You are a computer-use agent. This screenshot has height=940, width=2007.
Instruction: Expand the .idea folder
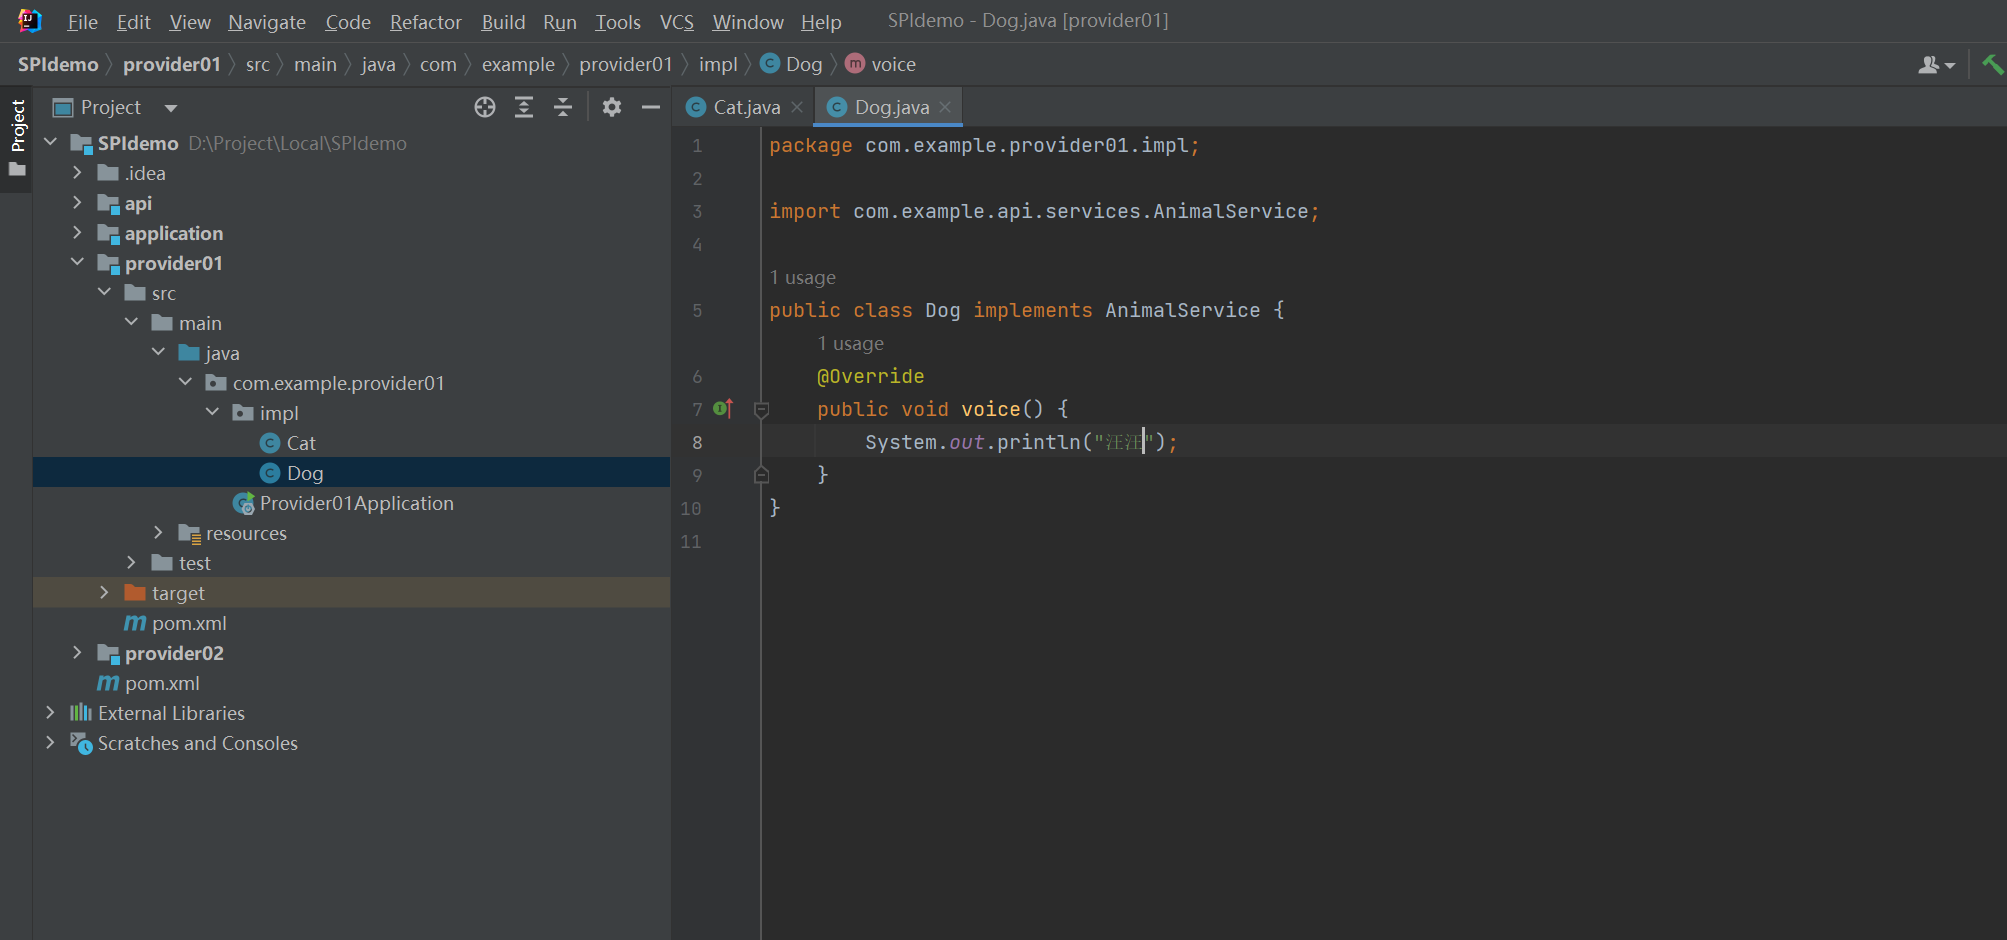[77, 172]
